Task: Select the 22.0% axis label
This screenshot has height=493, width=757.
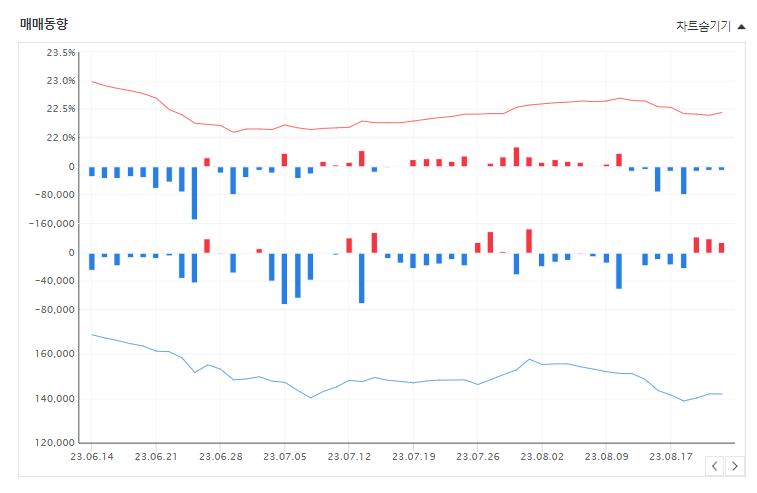Action: tap(61, 138)
